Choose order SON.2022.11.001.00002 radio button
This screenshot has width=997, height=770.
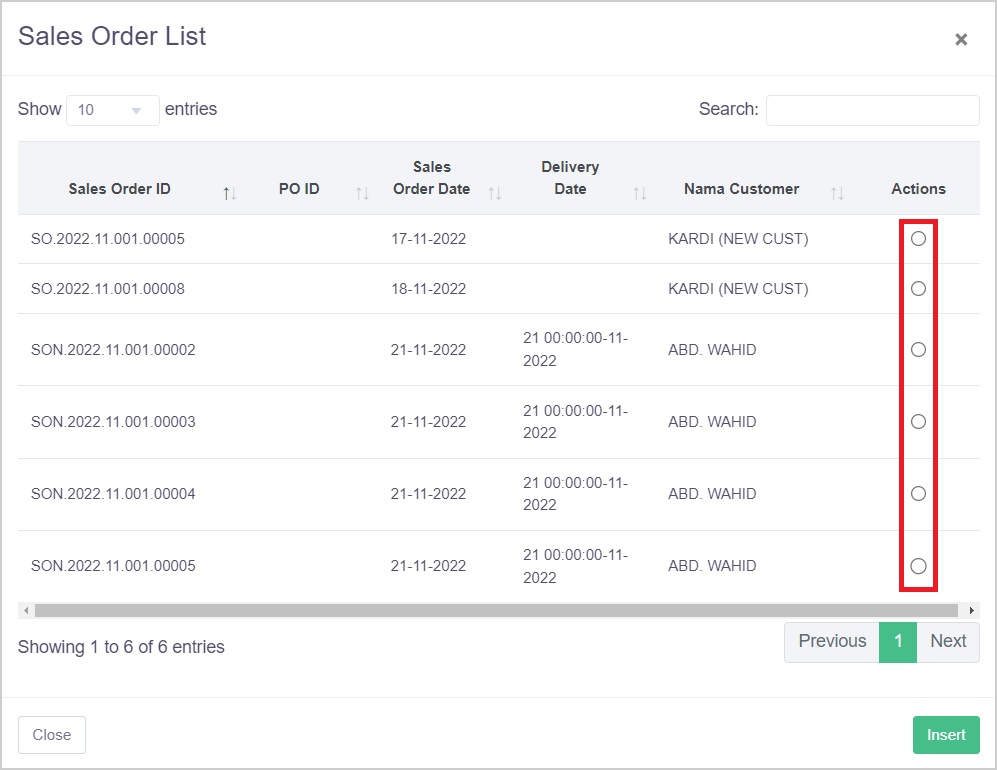(x=918, y=350)
